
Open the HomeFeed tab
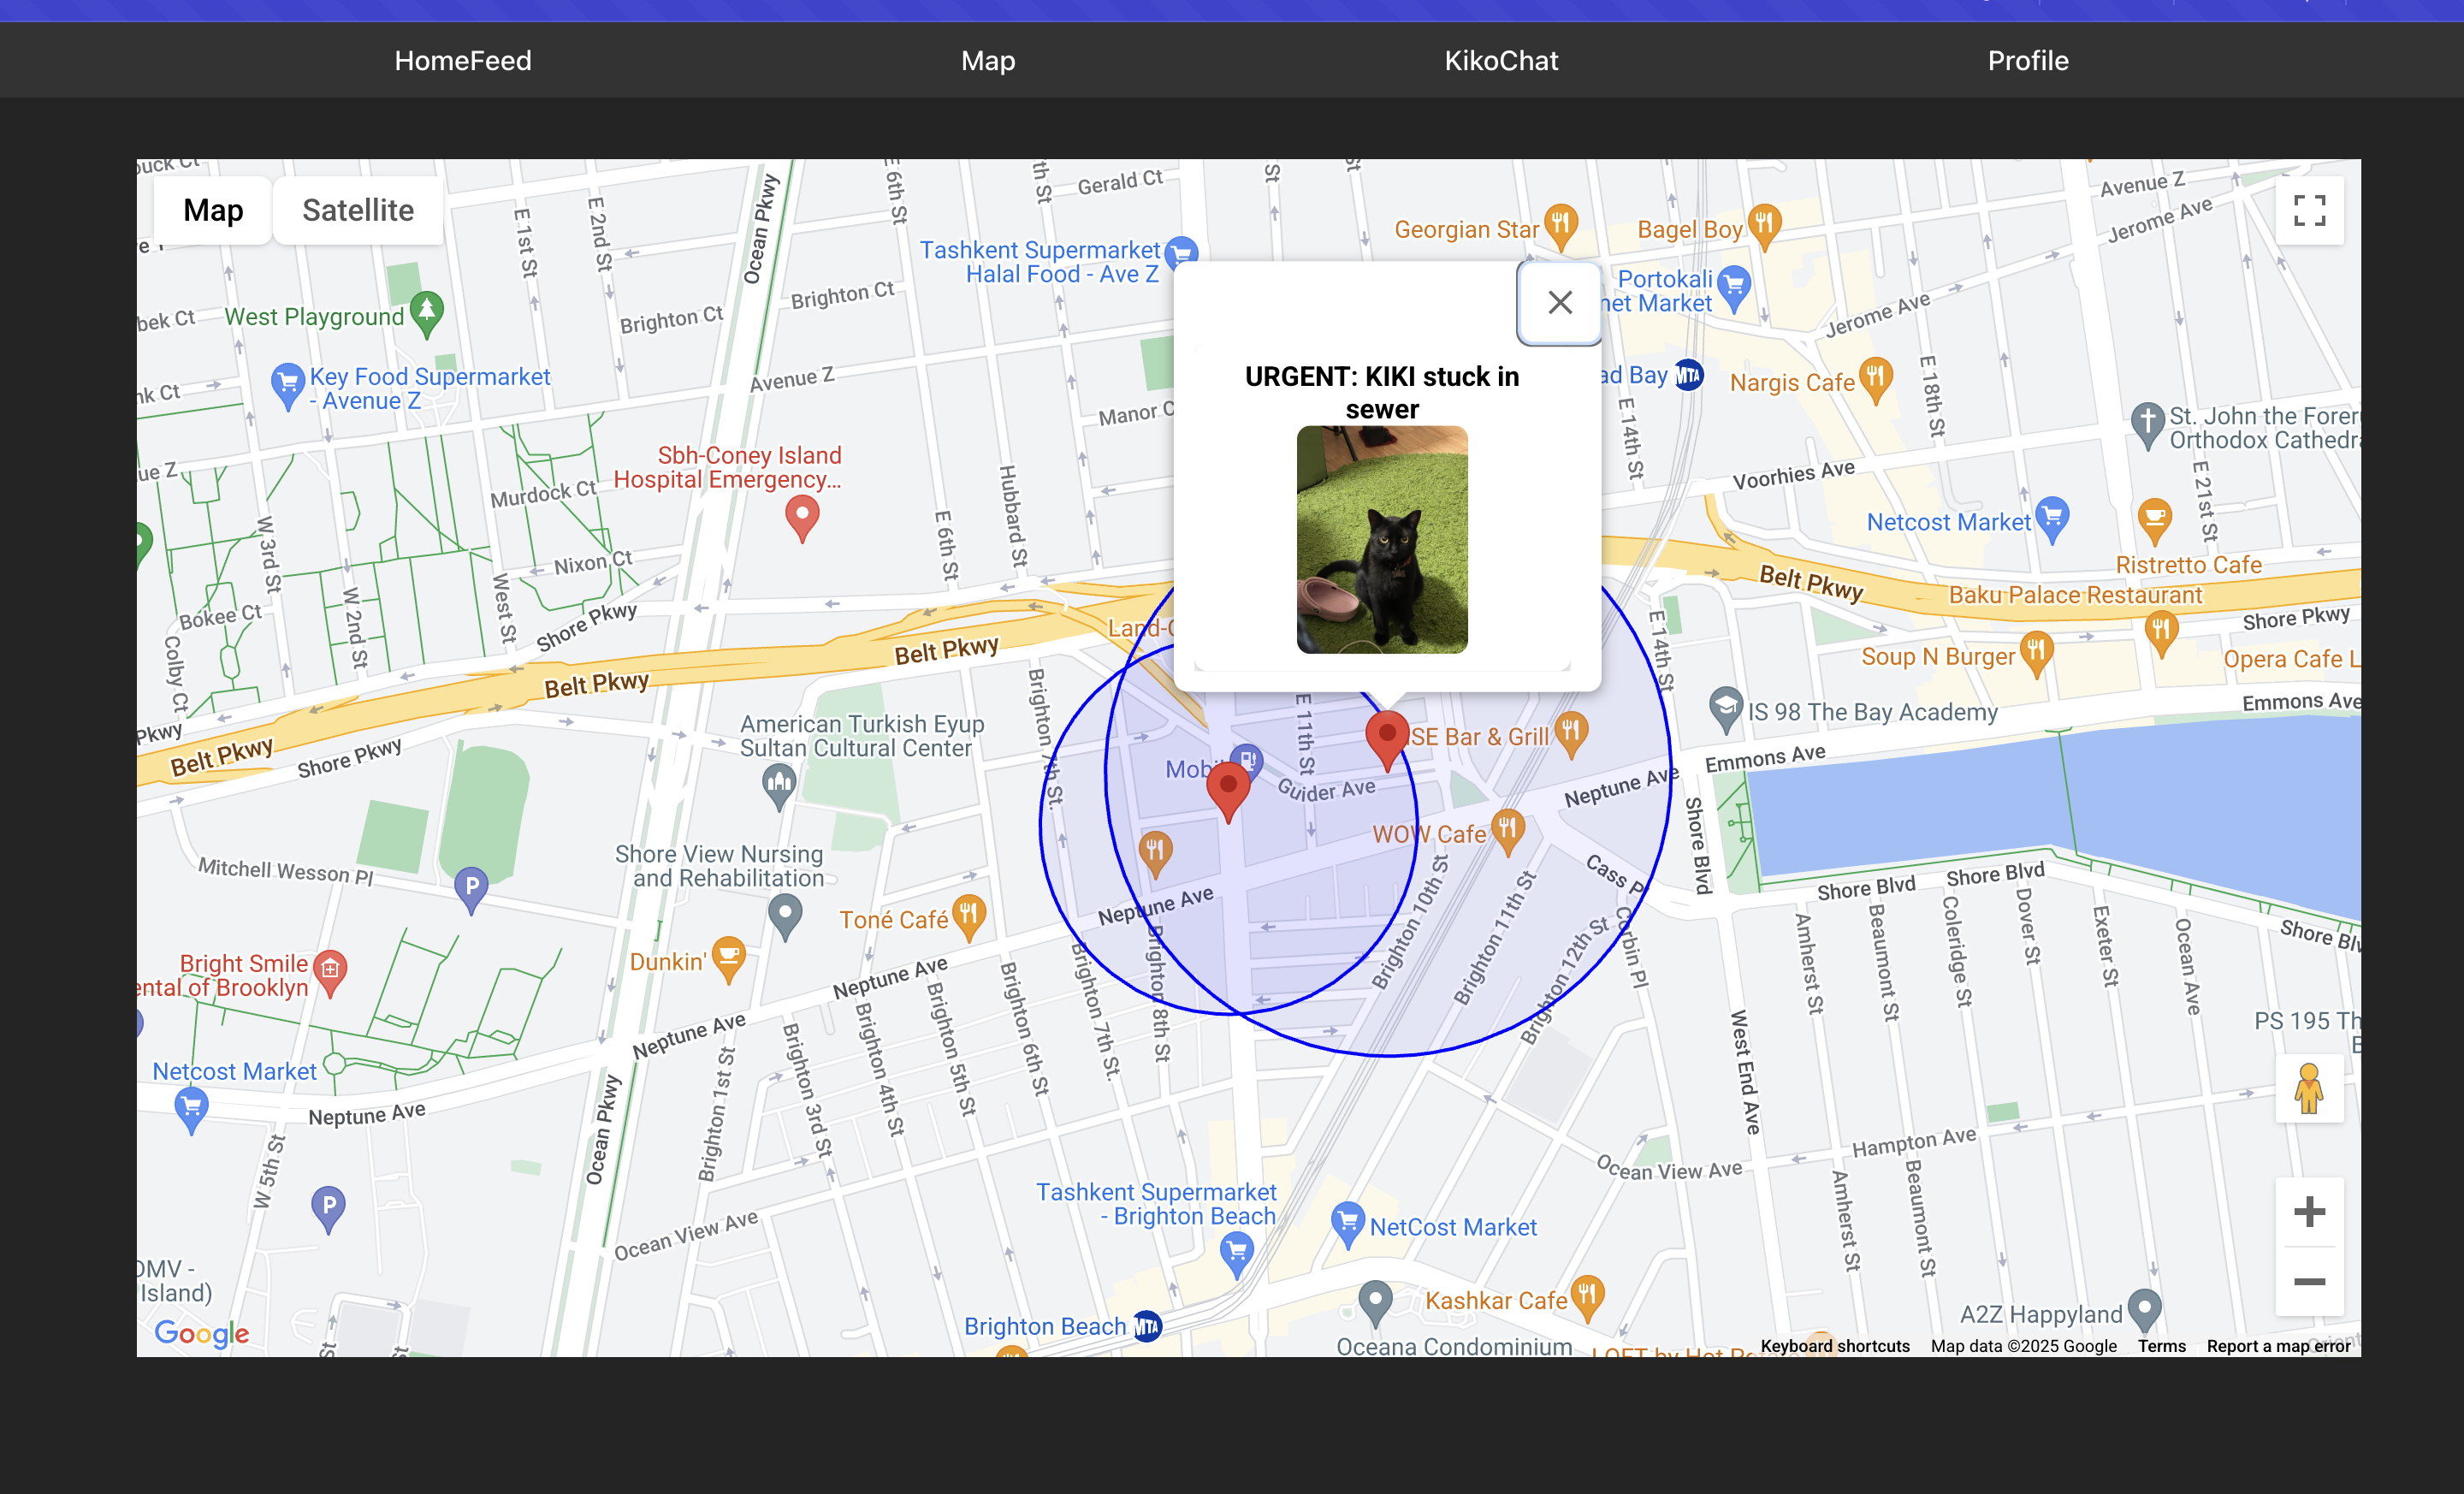pyautogui.click(x=463, y=61)
